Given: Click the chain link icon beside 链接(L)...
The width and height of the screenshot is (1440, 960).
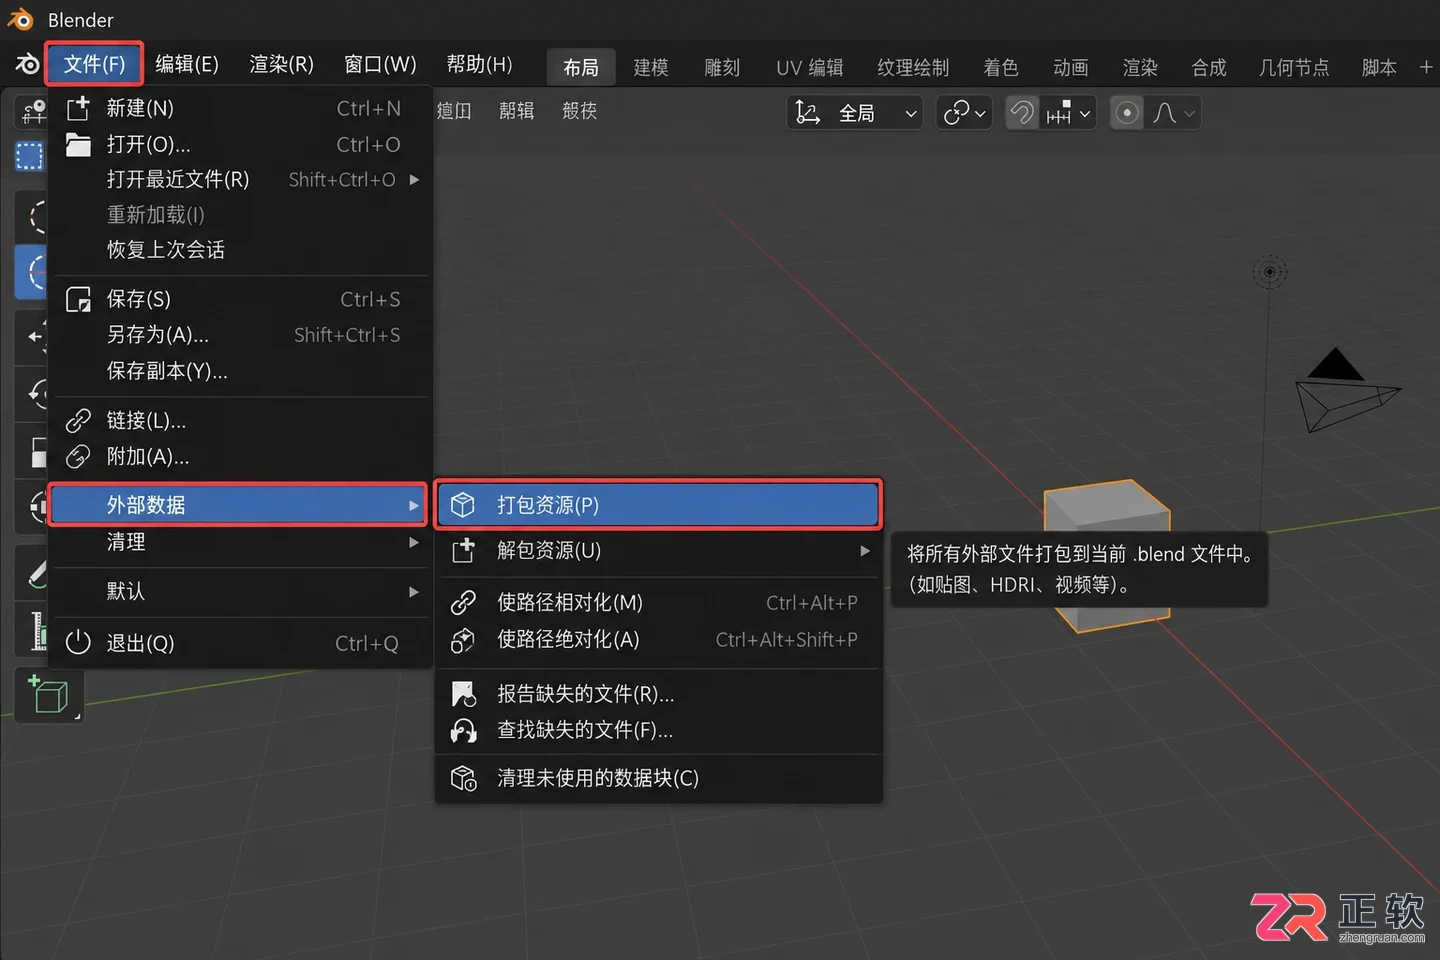Looking at the screenshot, I should point(78,421).
